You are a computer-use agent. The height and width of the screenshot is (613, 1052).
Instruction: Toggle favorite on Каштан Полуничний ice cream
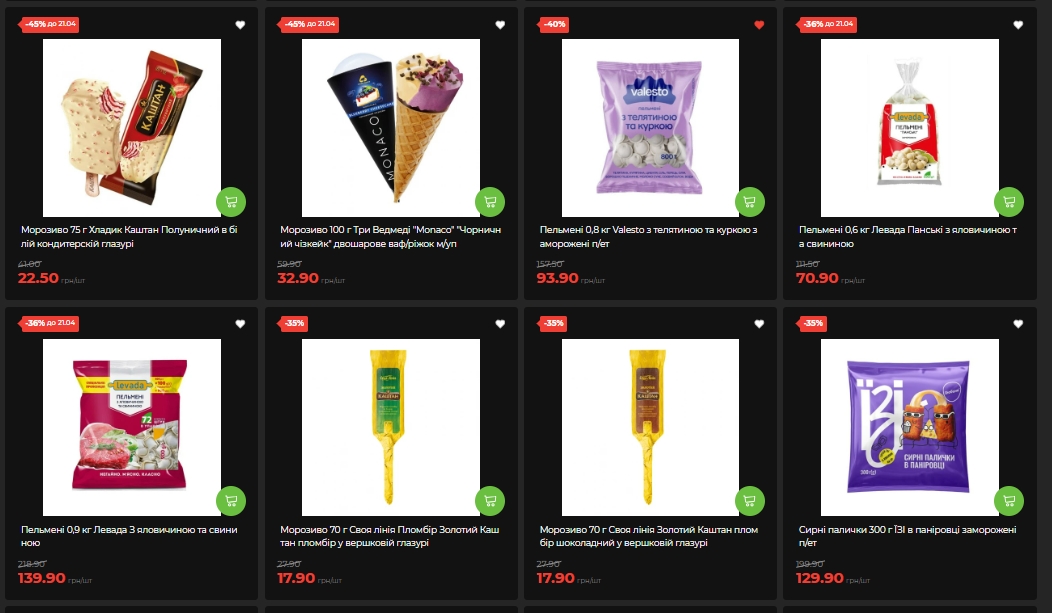[240, 25]
